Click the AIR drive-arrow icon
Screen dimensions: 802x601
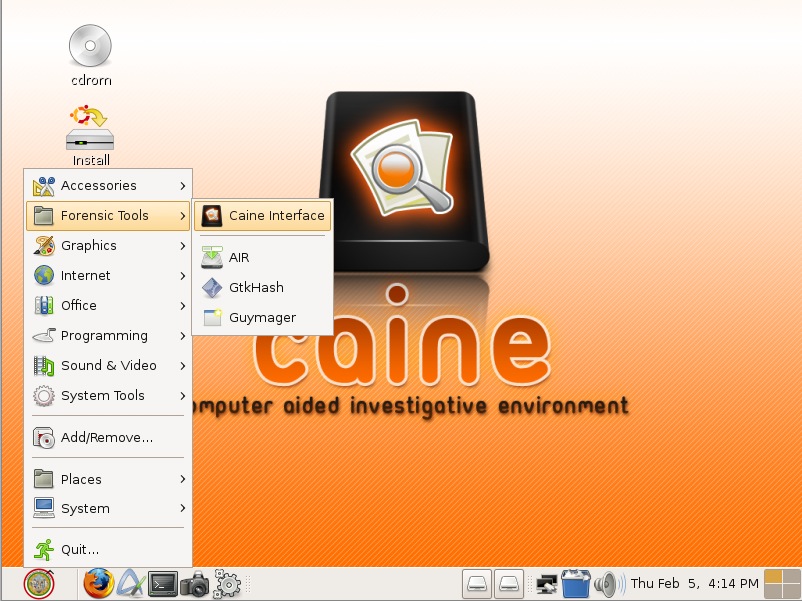coord(212,257)
